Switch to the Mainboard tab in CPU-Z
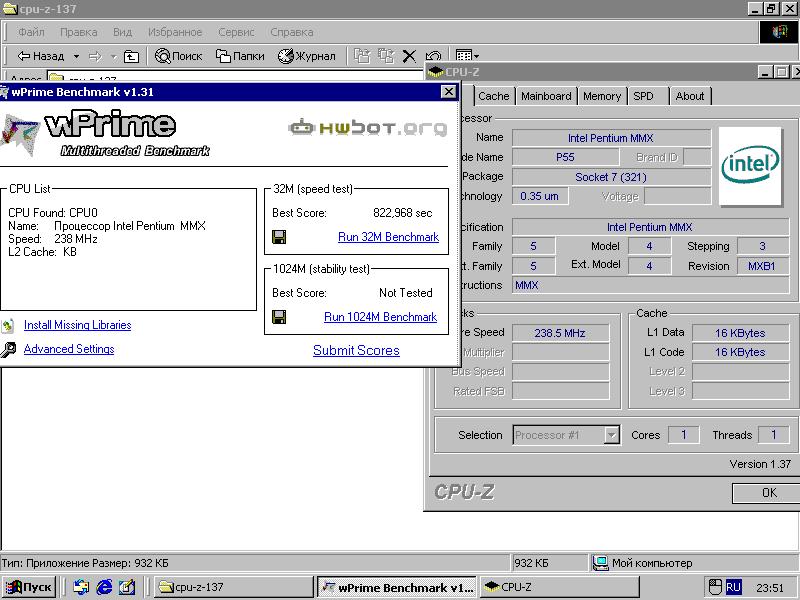This screenshot has width=800, height=600. [x=546, y=96]
